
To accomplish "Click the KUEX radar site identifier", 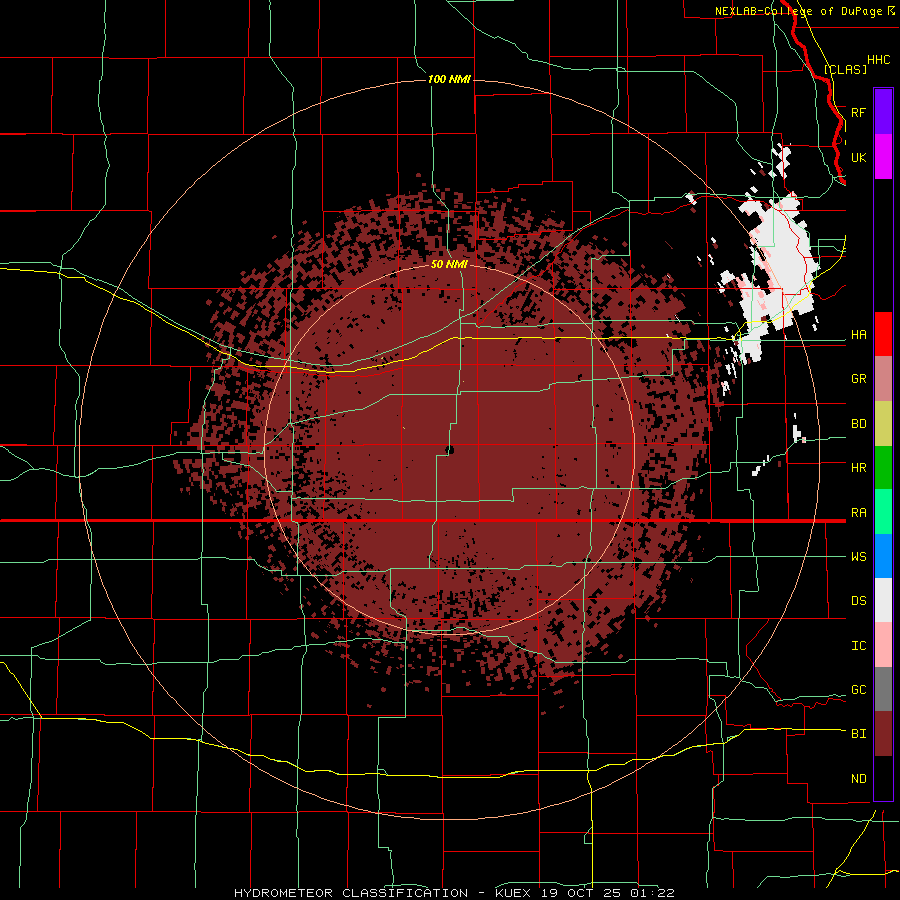I will [514, 893].
